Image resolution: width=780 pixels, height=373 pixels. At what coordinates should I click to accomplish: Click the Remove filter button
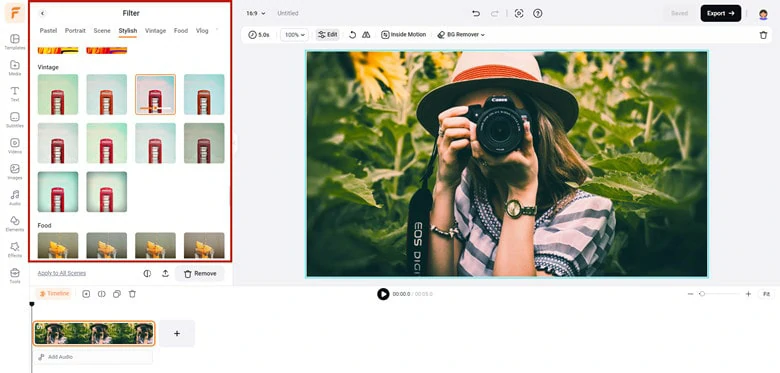point(199,274)
